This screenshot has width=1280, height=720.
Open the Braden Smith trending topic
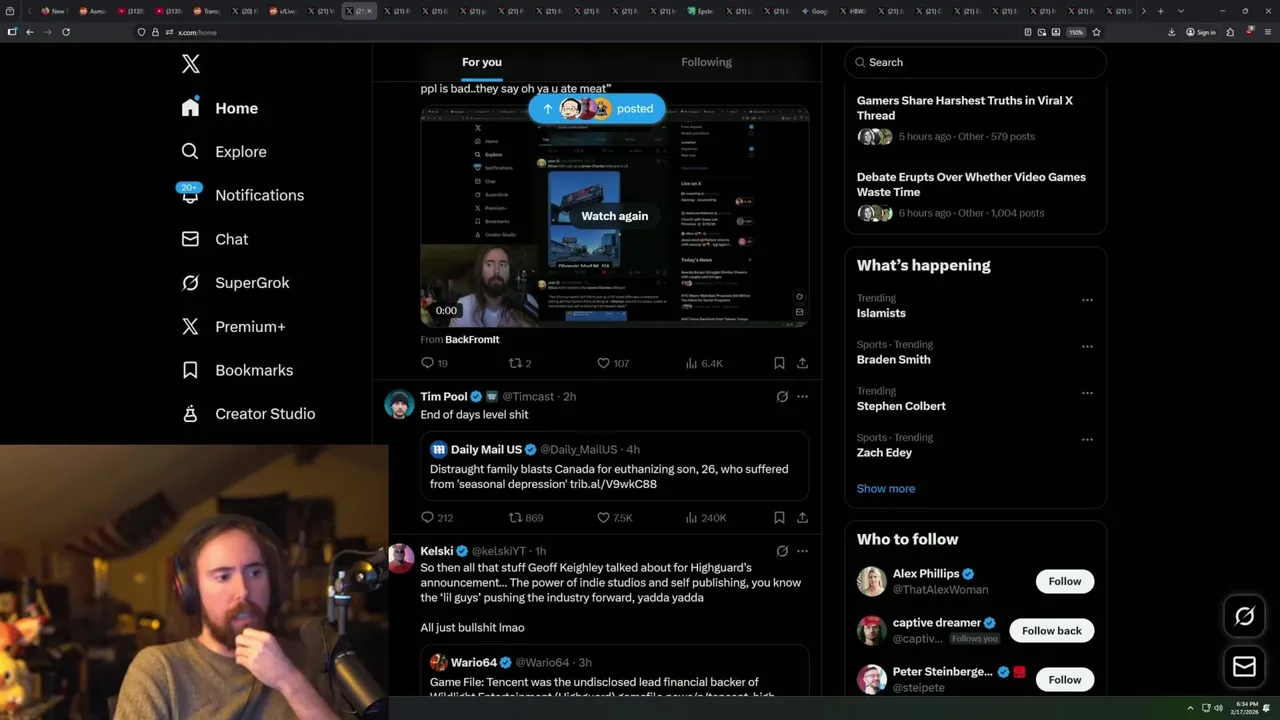(x=893, y=360)
